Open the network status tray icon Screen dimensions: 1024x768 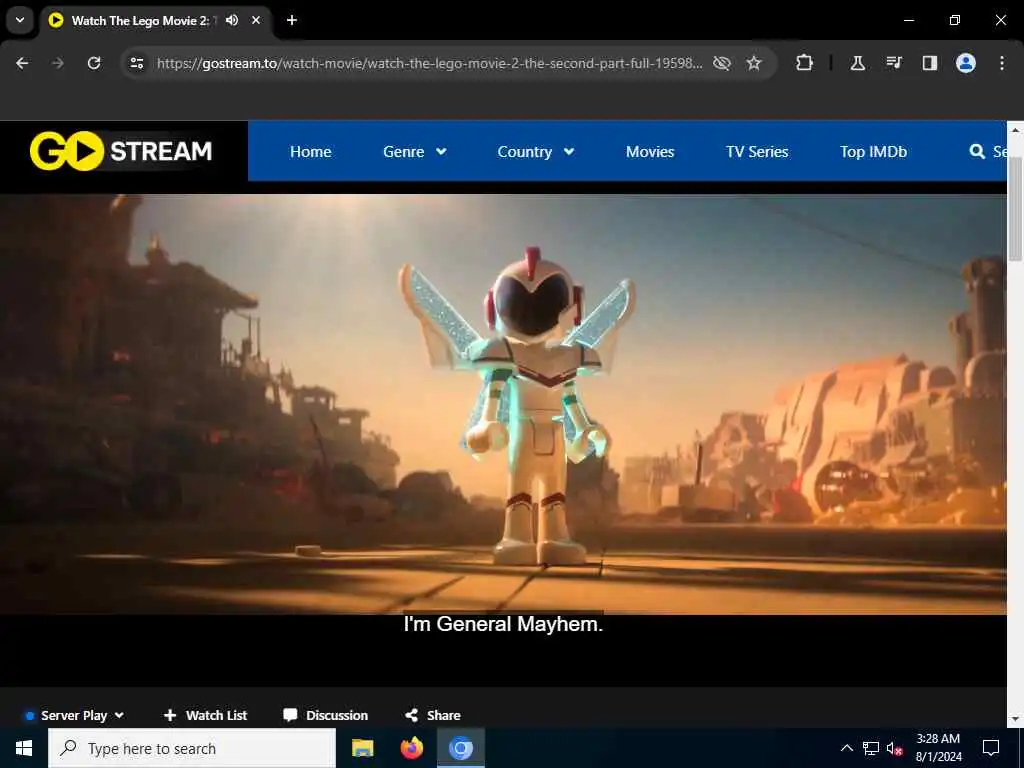[871, 748]
